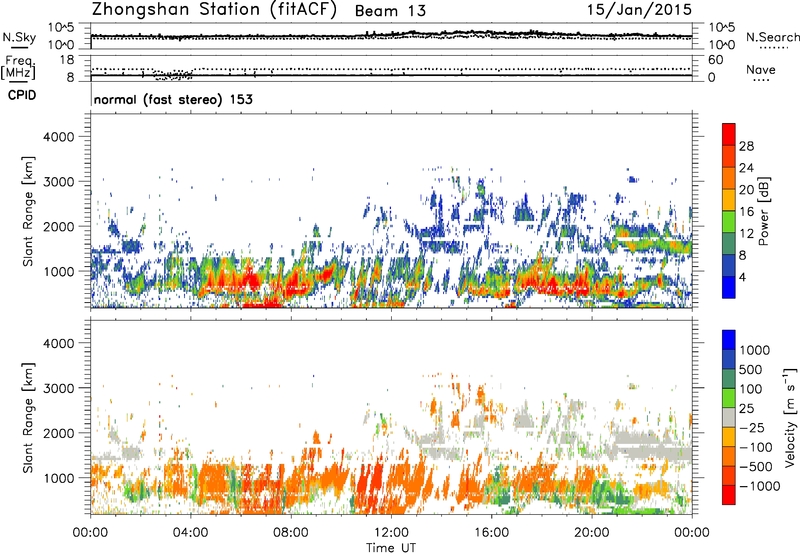Click the dark green 8–12 dB power swatch
The width and height of the screenshot is (800, 554).
click(729, 243)
